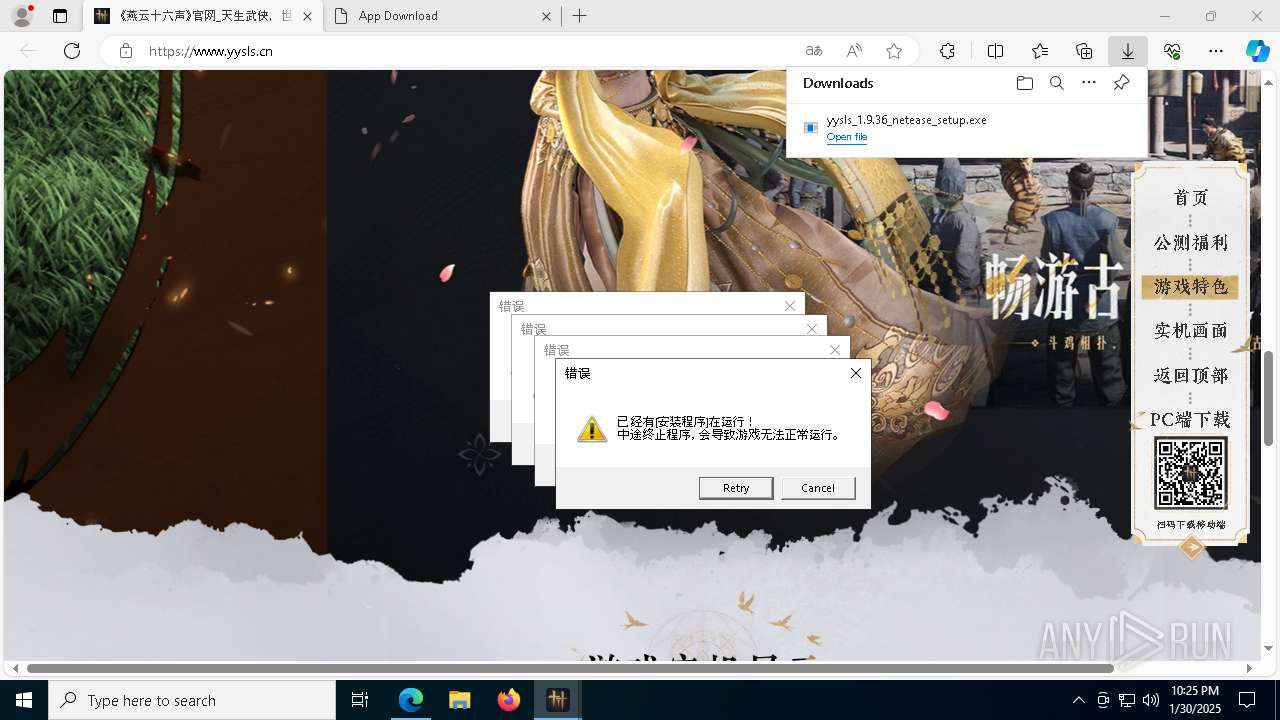1280x720 pixels.
Task: Search downloads in the Downloads panel
Action: tap(1056, 83)
